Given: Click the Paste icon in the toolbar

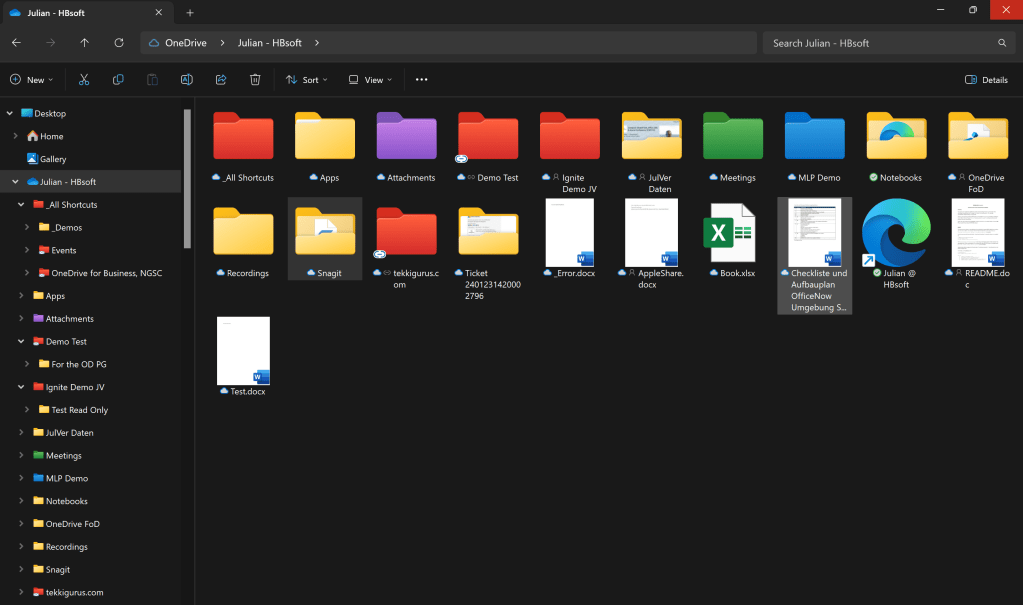Looking at the screenshot, I should click(x=152, y=79).
